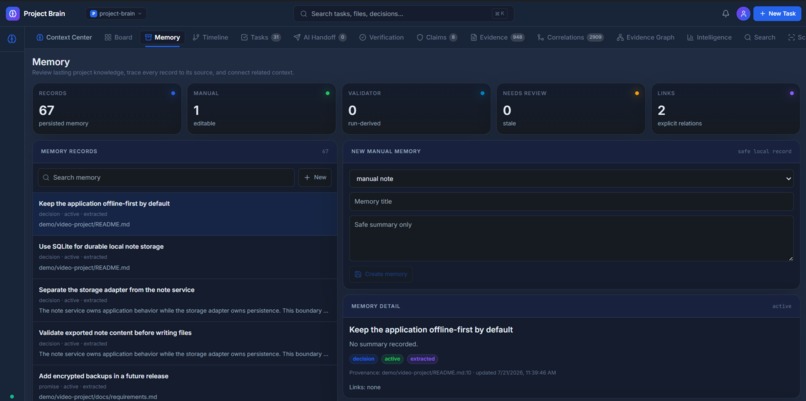Click the Timeline branch icon

point(196,38)
